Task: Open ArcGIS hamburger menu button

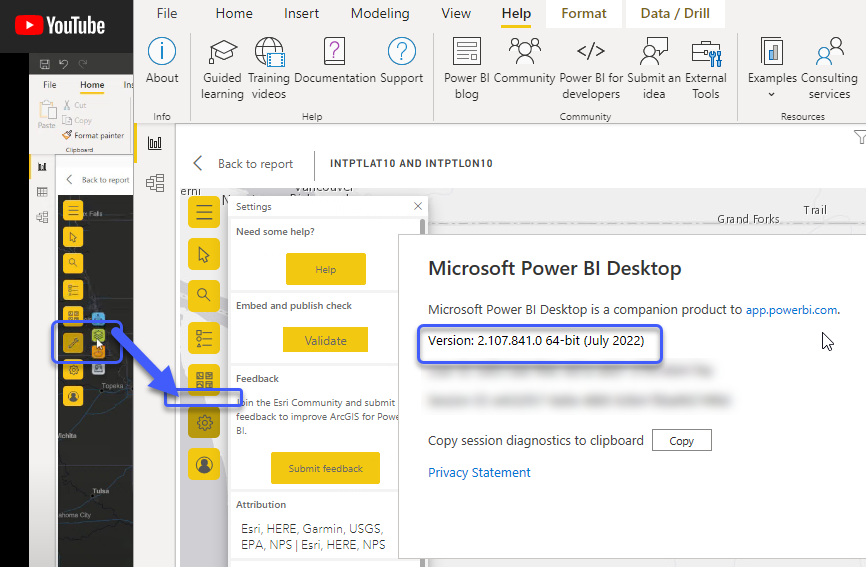Action: (x=204, y=212)
